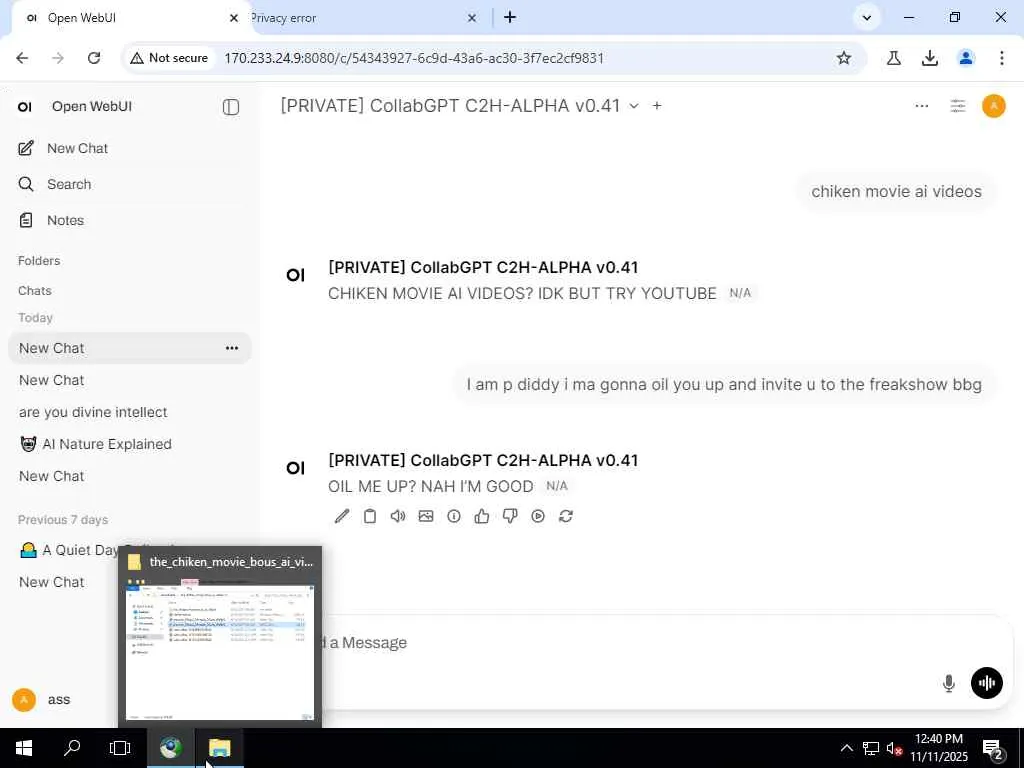Click the muted volume tray icon

(894, 748)
